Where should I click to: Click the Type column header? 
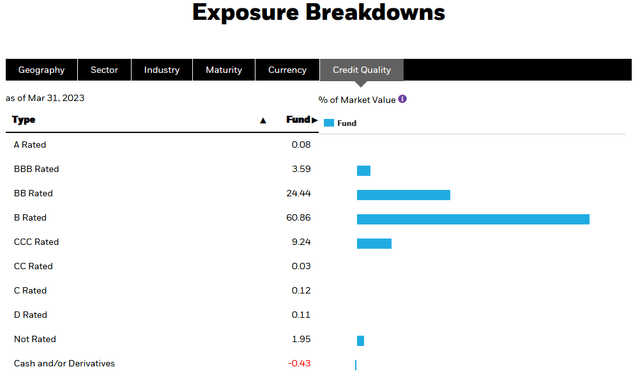click(x=24, y=120)
